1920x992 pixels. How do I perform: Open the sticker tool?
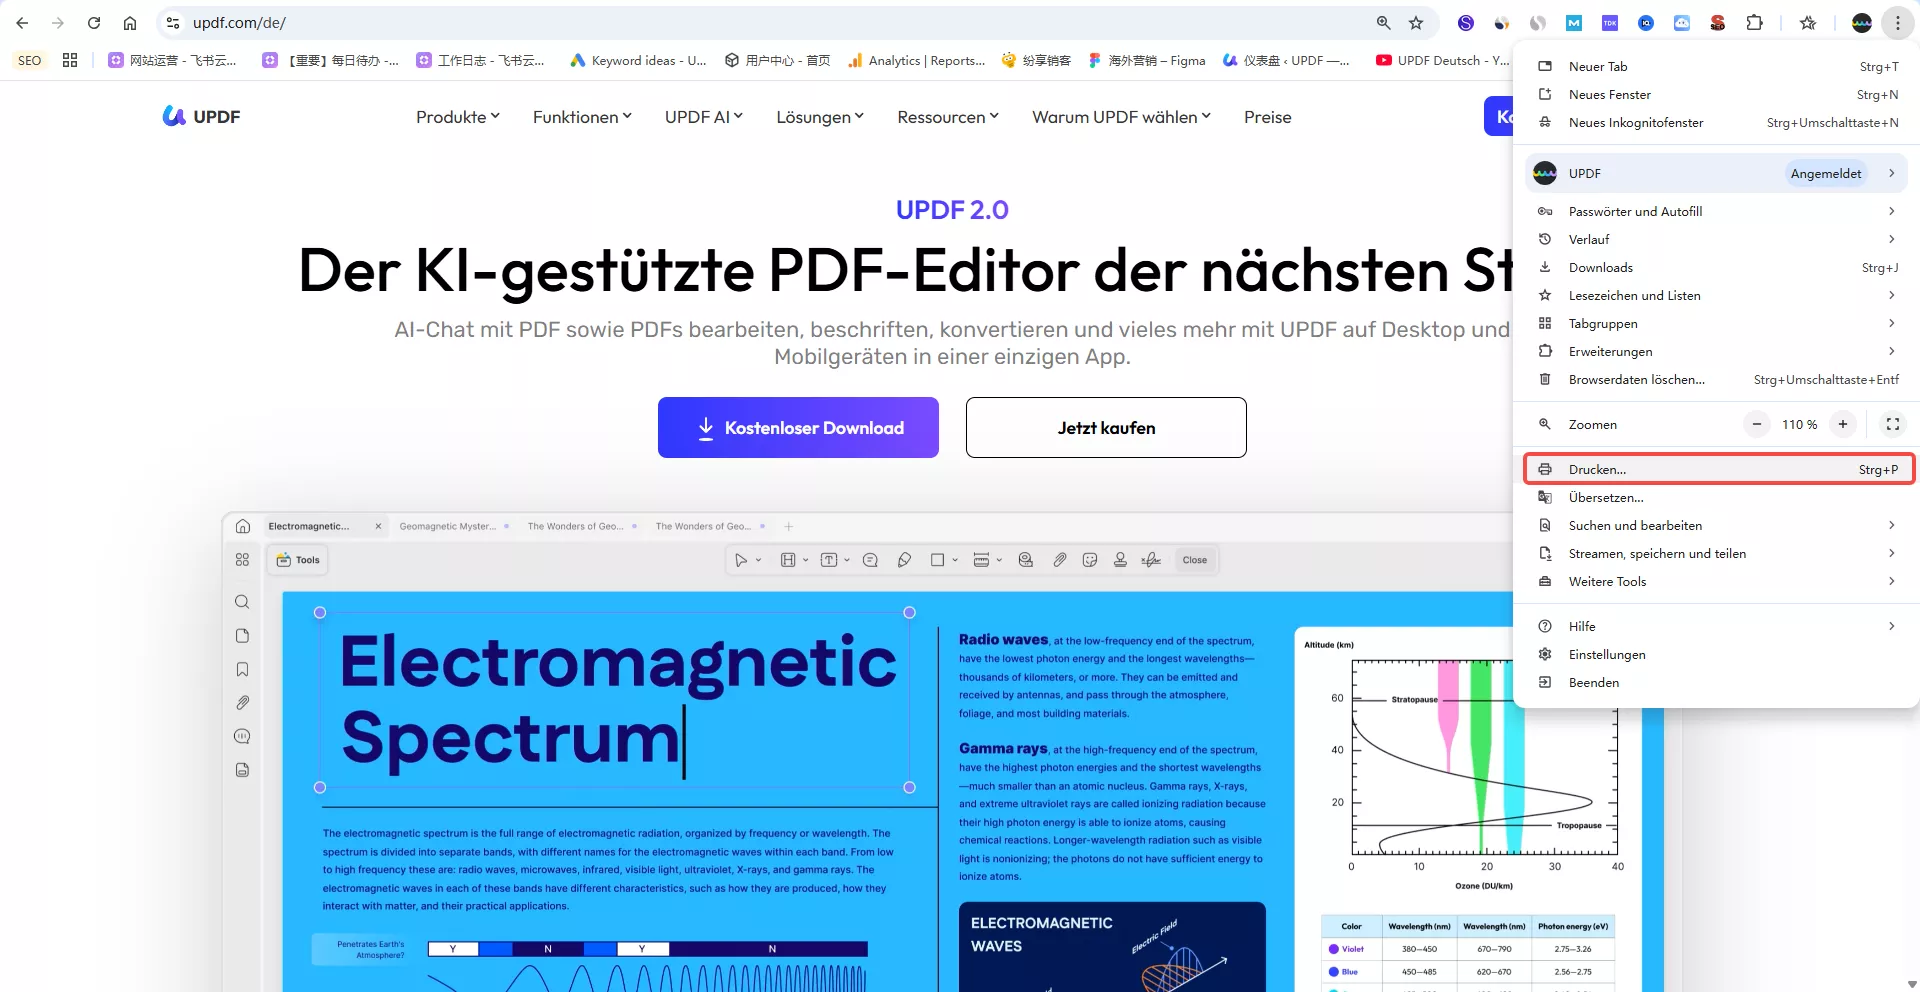pos(1090,560)
